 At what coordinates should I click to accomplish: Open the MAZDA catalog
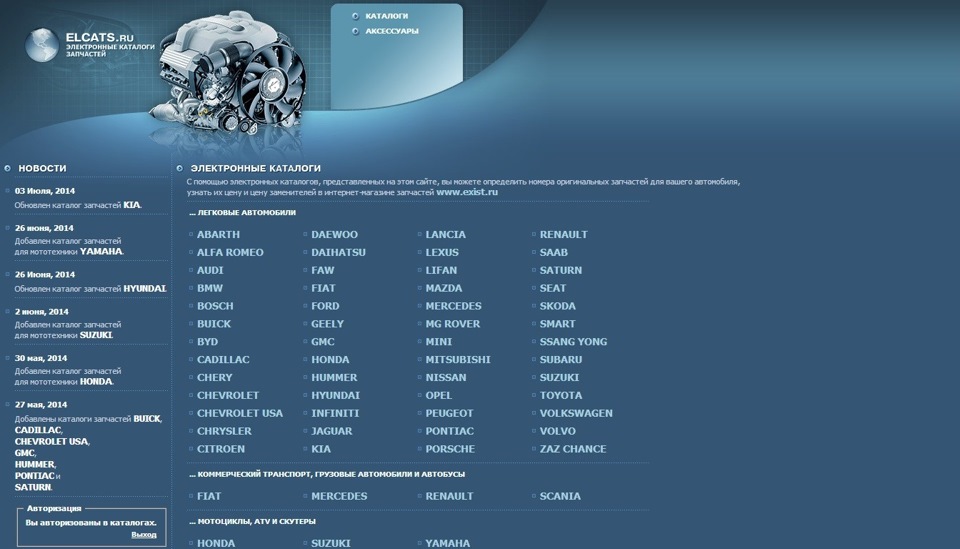pyautogui.click(x=443, y=288)
